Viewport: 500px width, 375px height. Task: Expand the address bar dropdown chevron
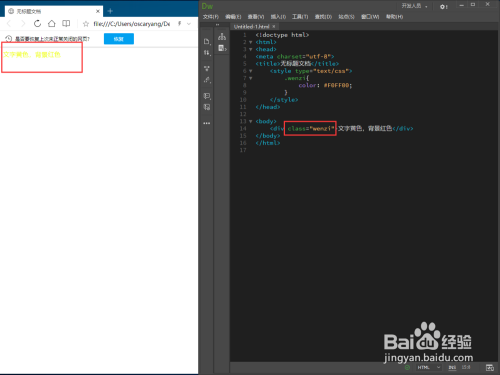(x=189, y=24)
